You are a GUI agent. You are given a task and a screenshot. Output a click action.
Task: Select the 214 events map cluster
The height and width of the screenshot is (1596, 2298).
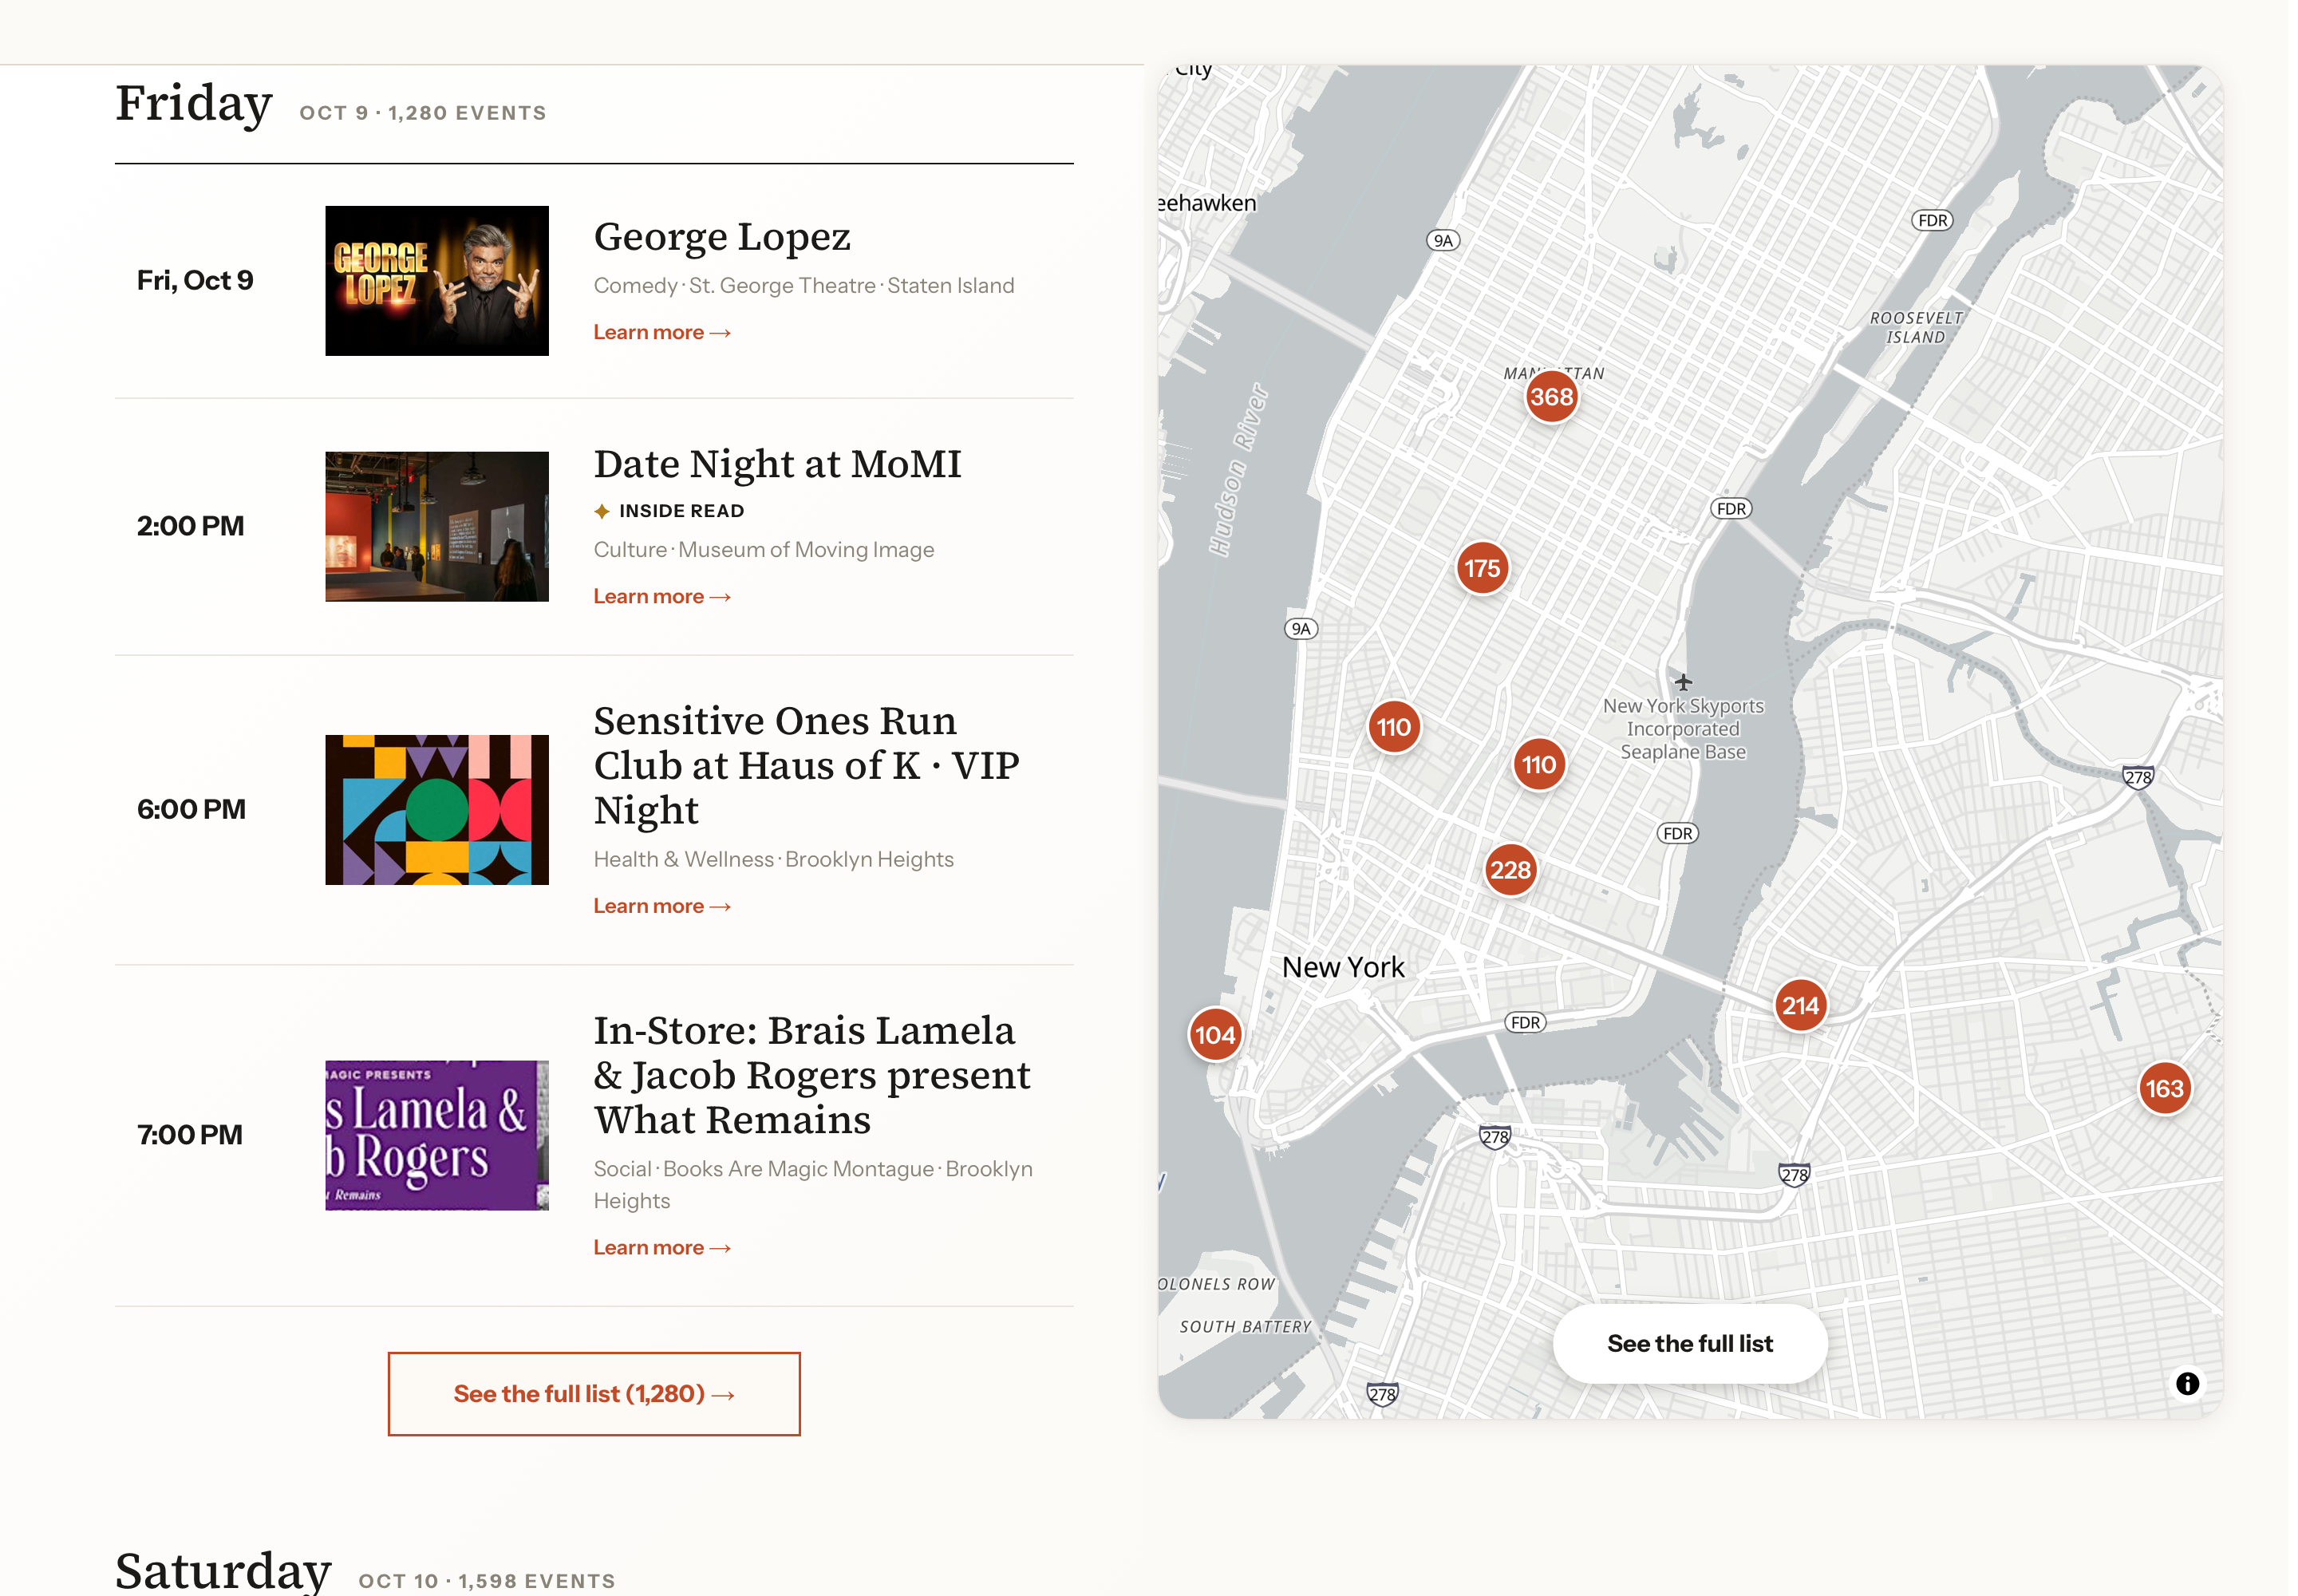click(x=1799, y=1005)
